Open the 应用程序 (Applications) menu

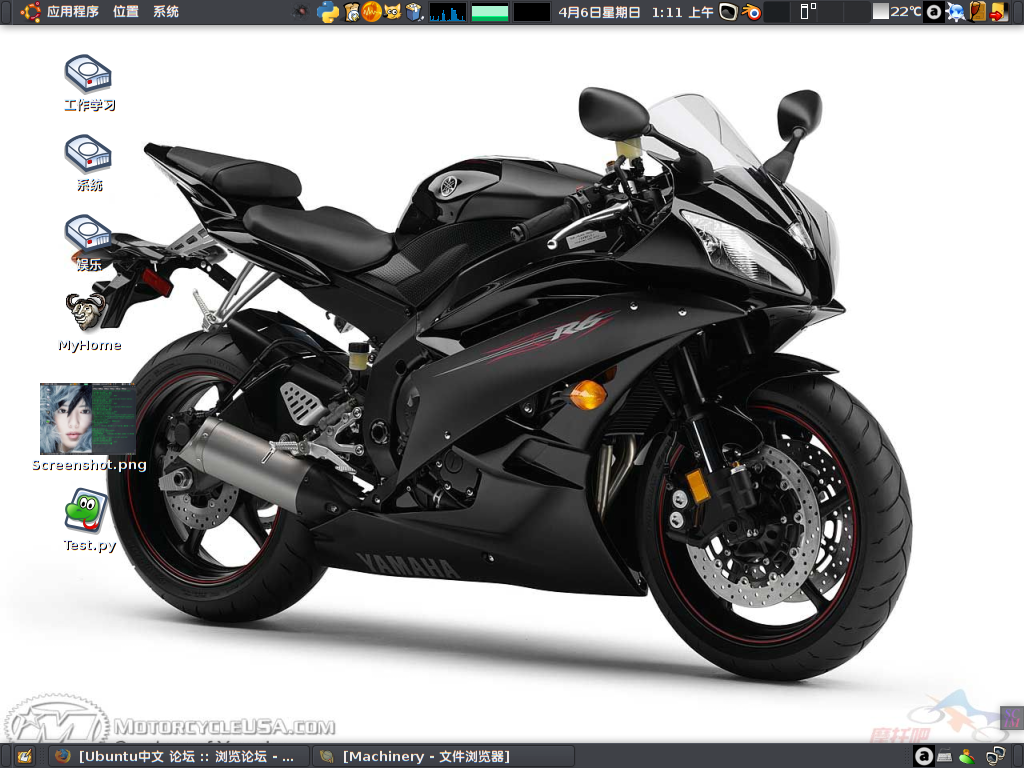coord(72,12)
